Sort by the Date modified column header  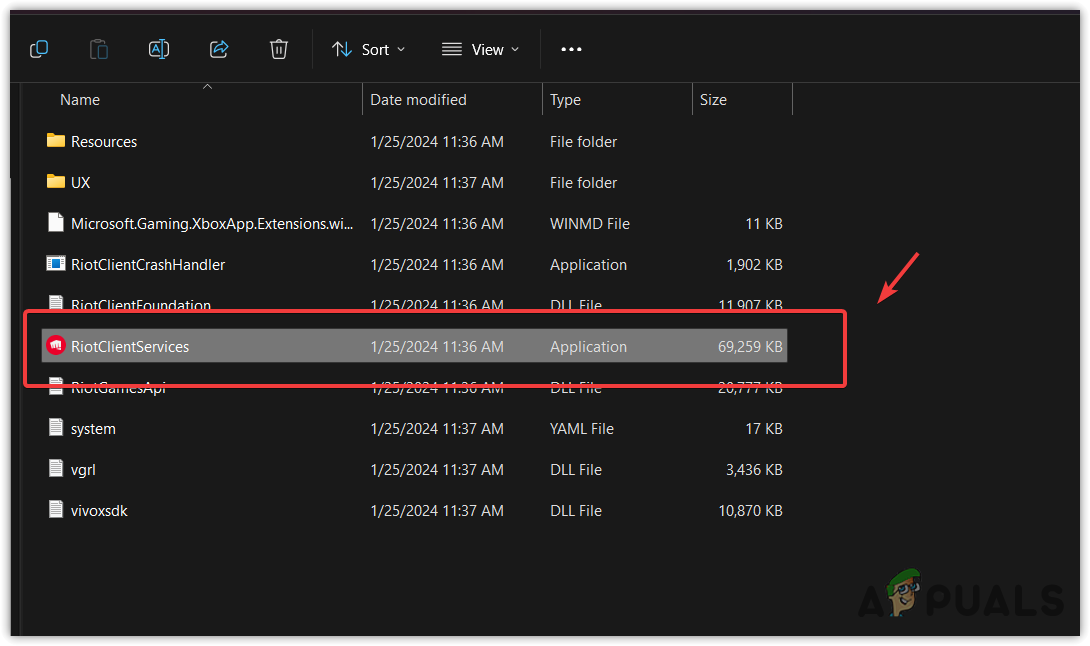tap(418, 100)
